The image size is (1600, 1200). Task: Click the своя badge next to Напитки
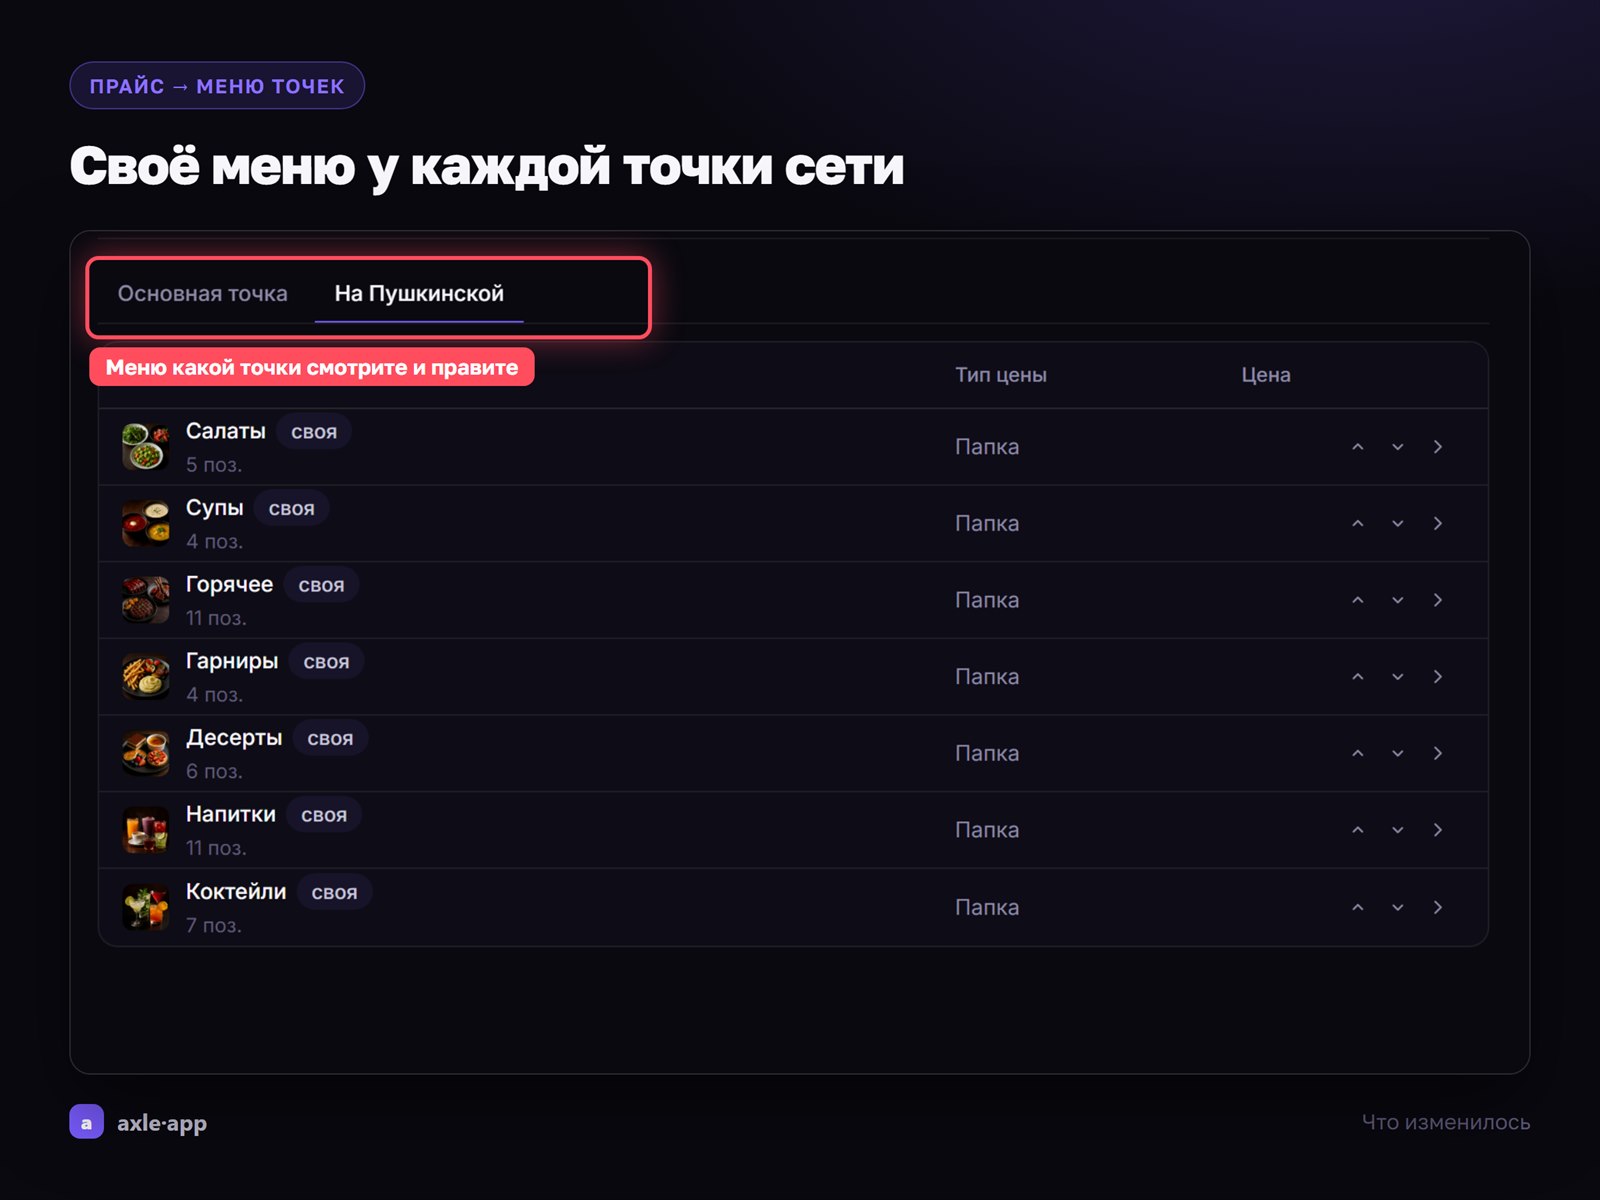coord(324,815)
